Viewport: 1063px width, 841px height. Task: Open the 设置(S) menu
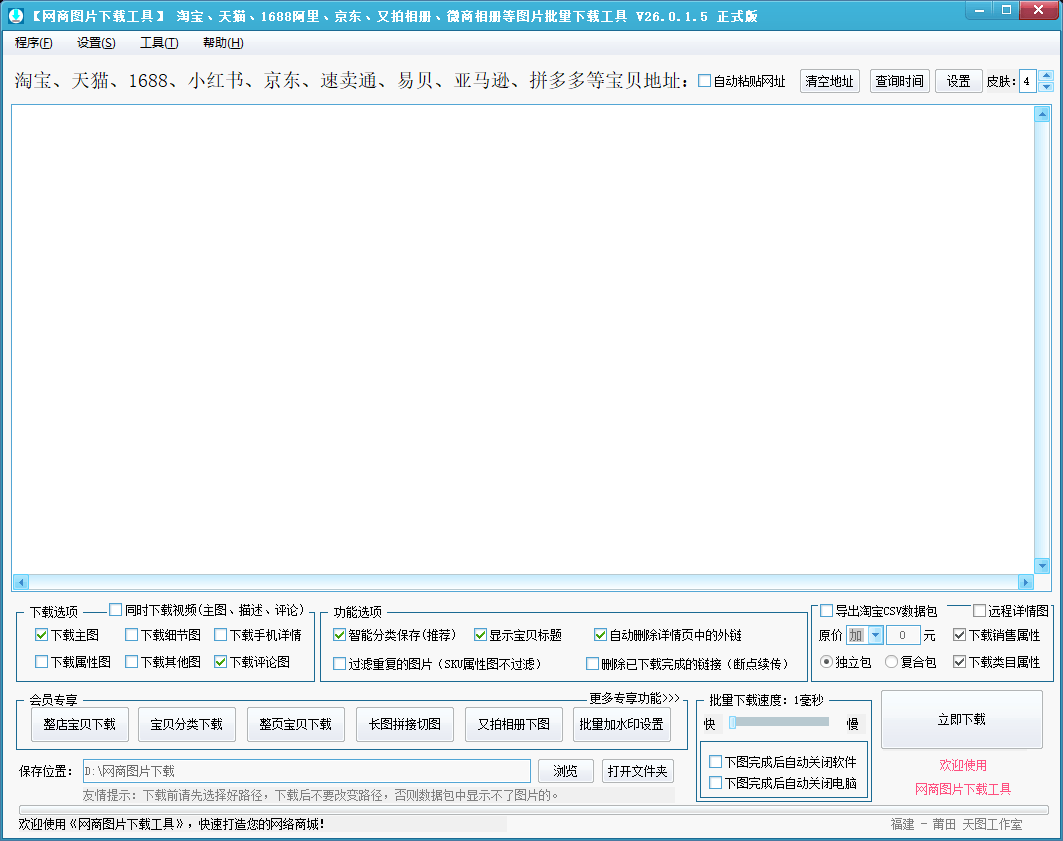(96, 43)
